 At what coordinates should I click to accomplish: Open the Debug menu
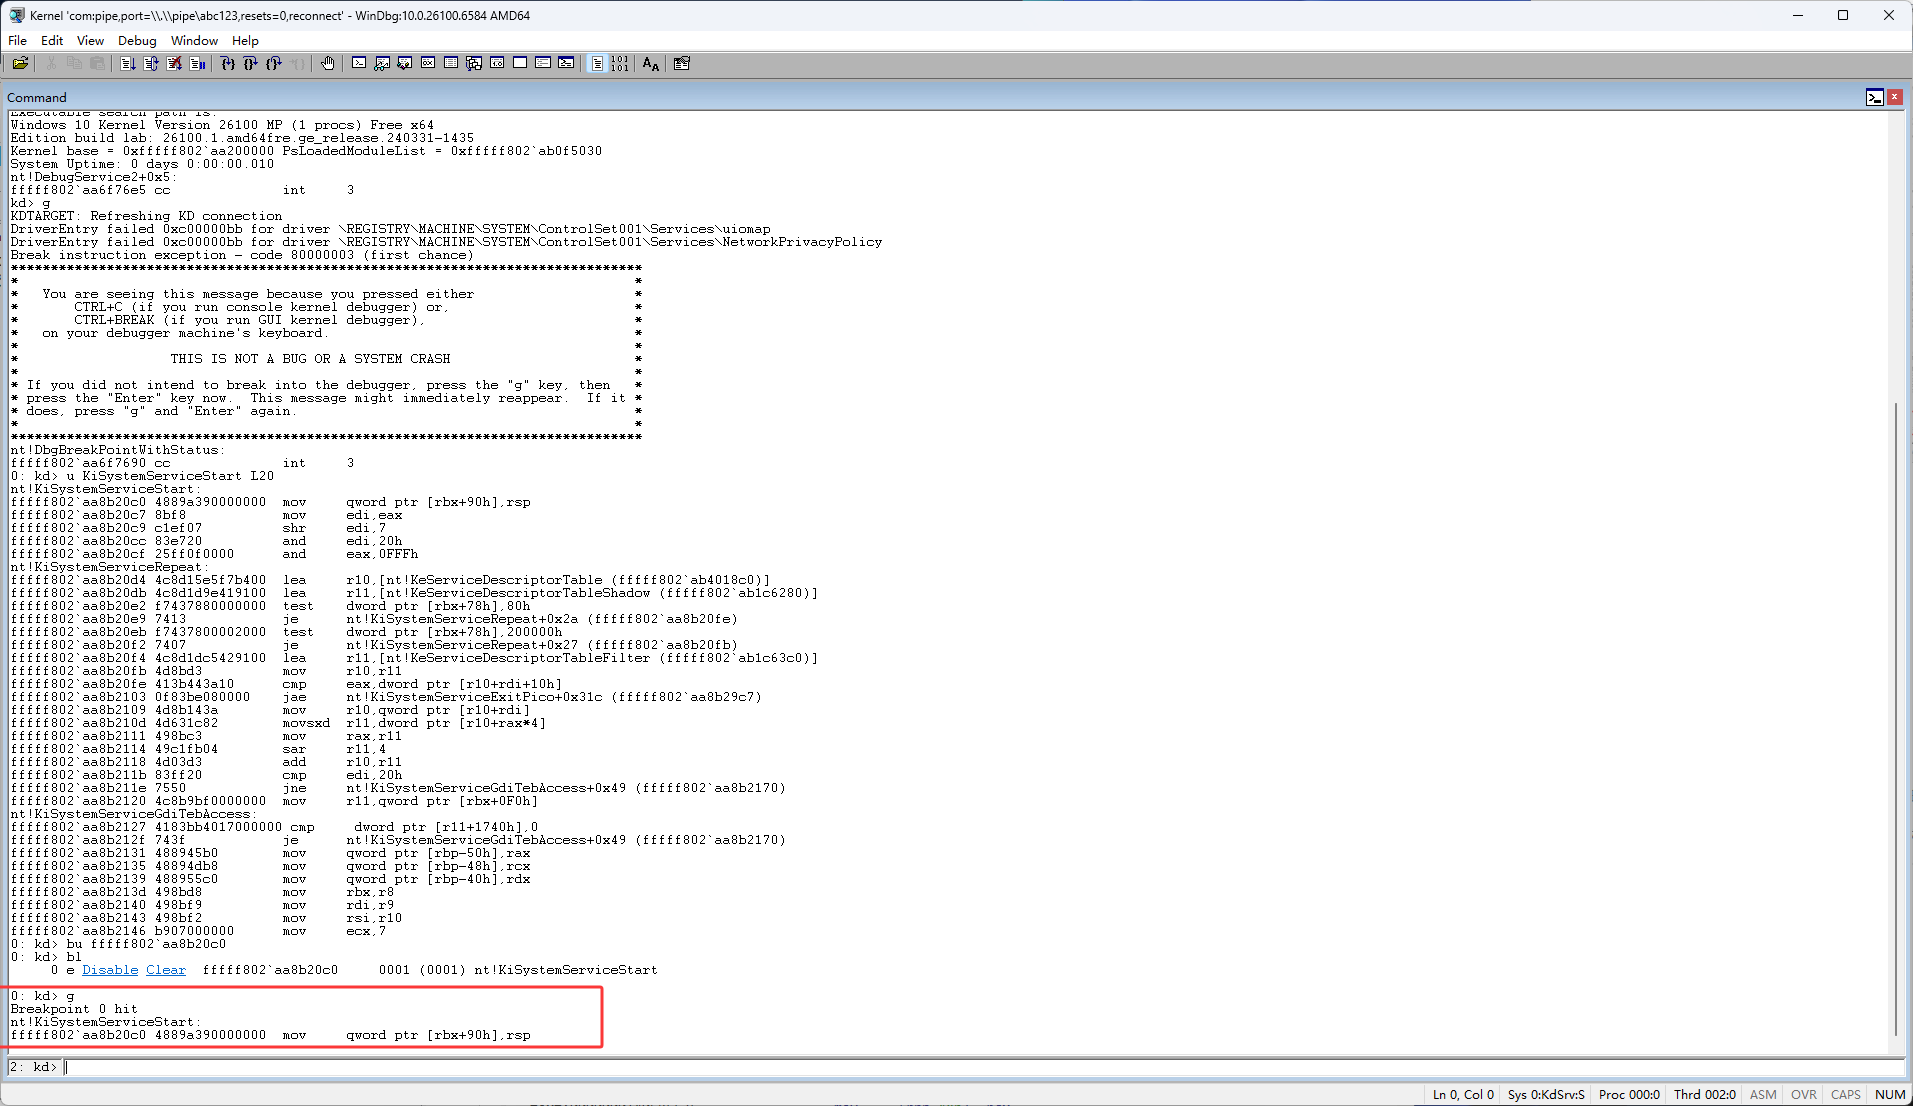(137, 41)
